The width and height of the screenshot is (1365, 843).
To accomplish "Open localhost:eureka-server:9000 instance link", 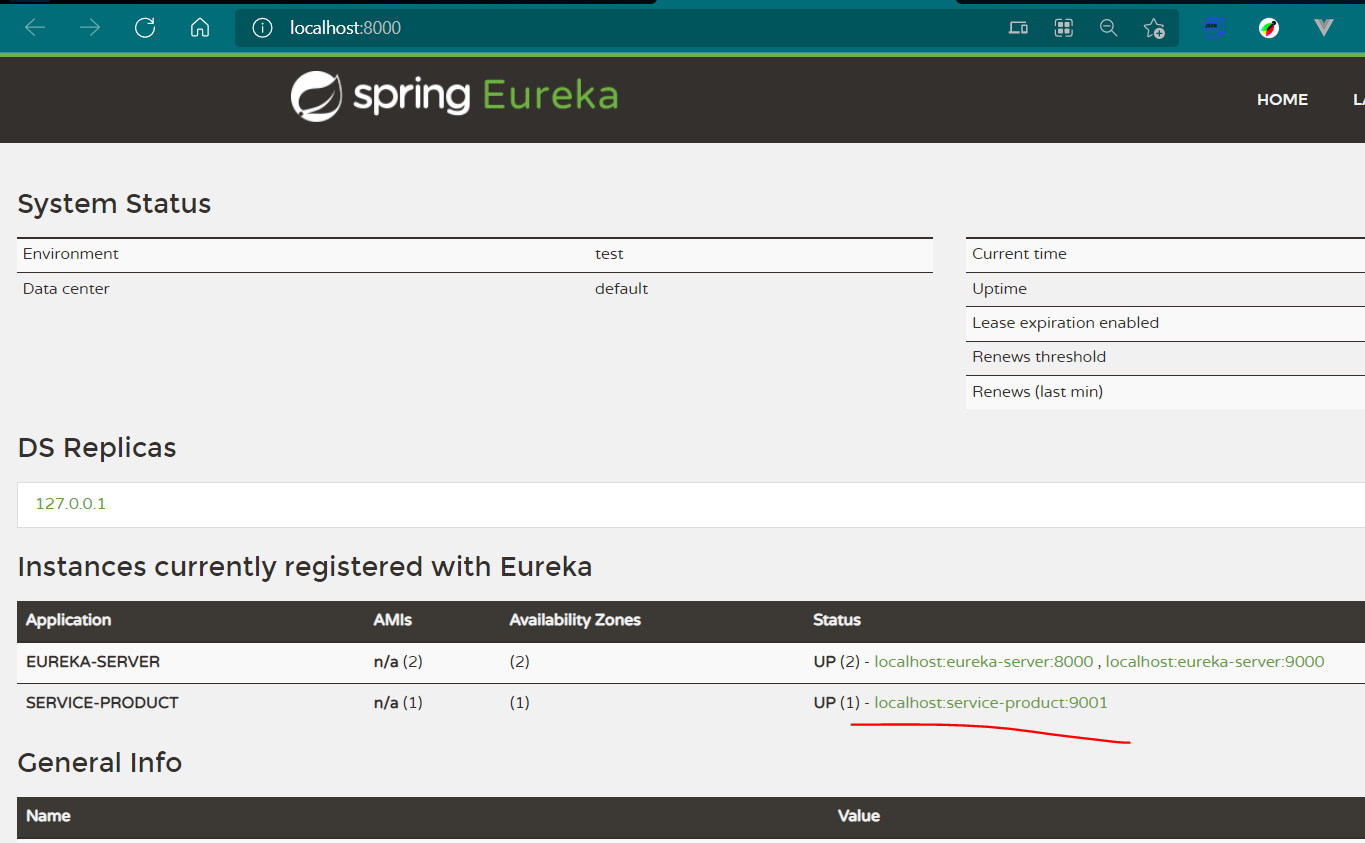I will pyautogui.click(x=1215, y=662).
